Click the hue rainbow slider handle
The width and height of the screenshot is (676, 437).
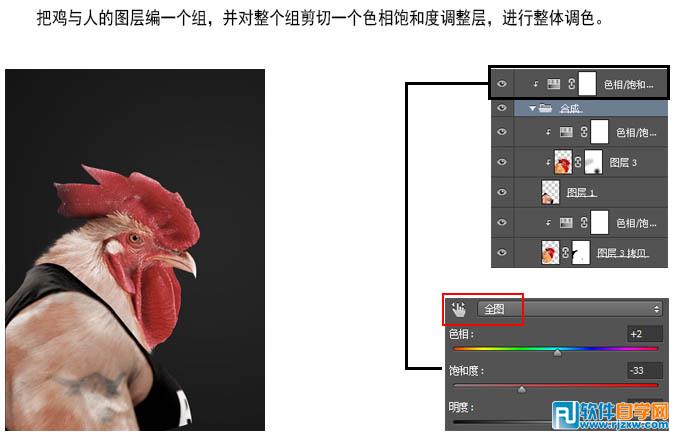(x=557, y=353)
